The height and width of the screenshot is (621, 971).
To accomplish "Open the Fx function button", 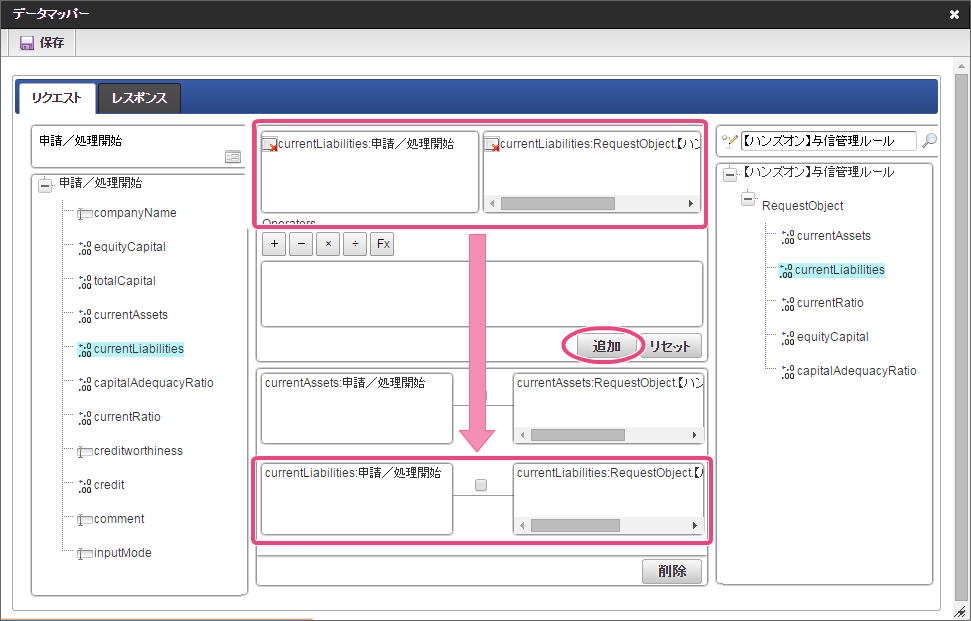I will click(382, 244).
